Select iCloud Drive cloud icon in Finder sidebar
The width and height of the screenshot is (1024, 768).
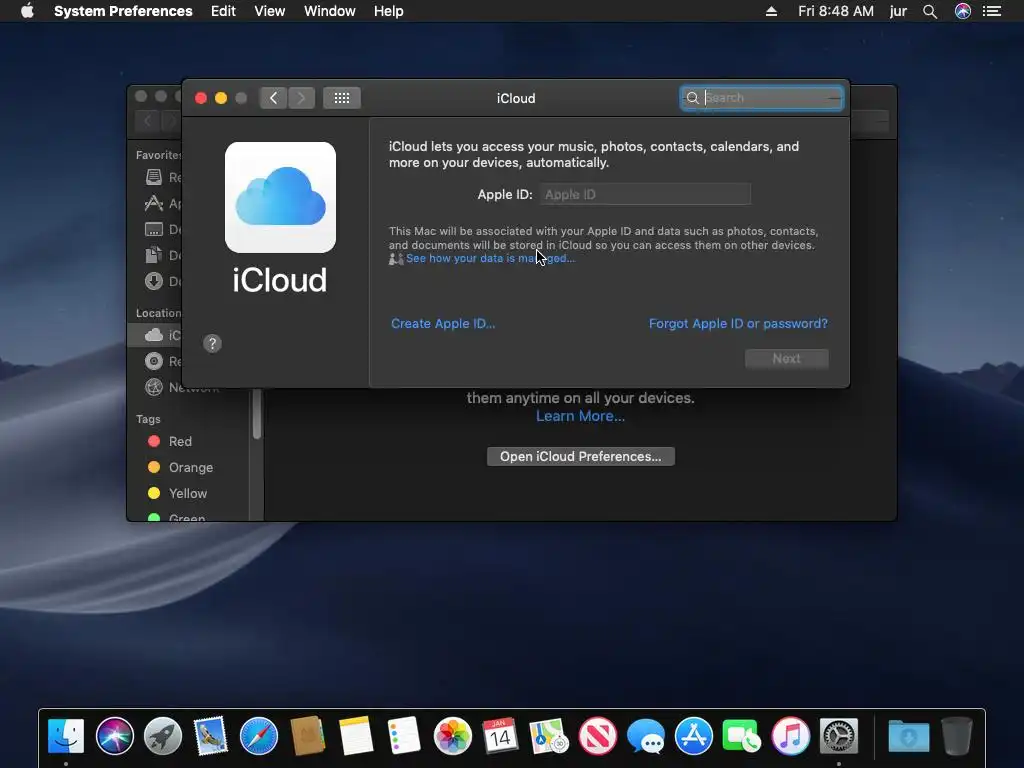pos(154,335)
